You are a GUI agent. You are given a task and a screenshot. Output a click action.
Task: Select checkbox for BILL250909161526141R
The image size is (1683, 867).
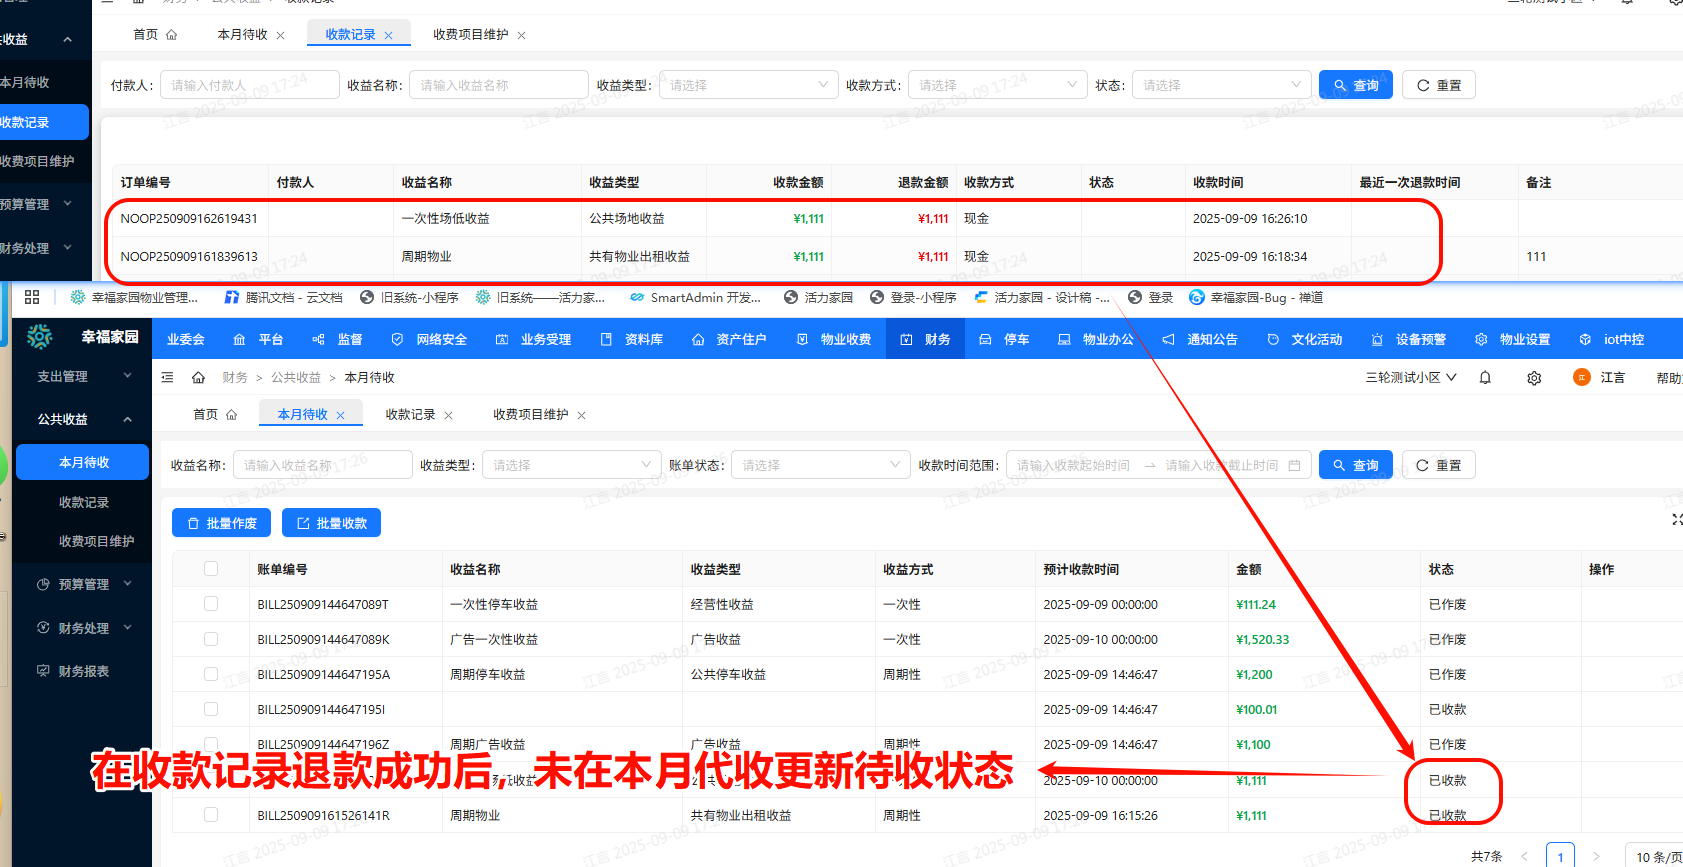pos(211,815)
